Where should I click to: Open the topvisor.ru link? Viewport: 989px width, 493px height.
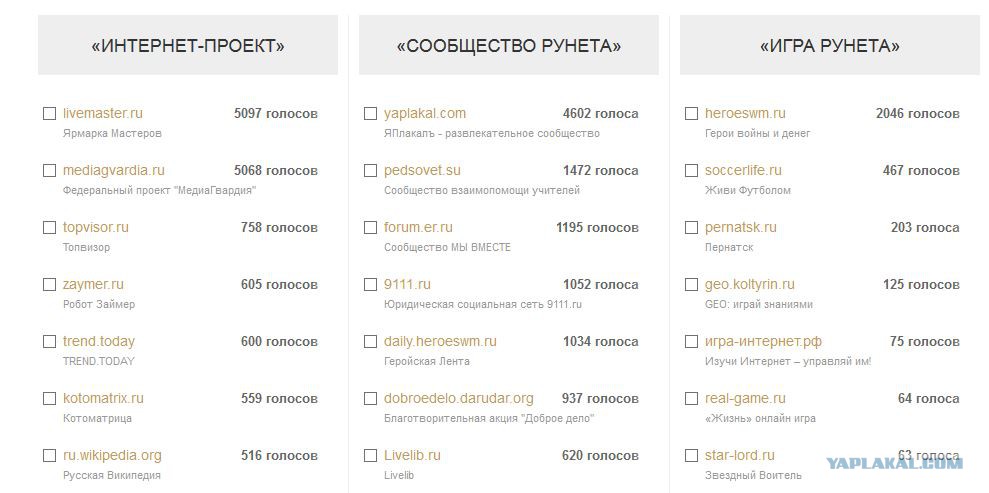tap(95, 228)
